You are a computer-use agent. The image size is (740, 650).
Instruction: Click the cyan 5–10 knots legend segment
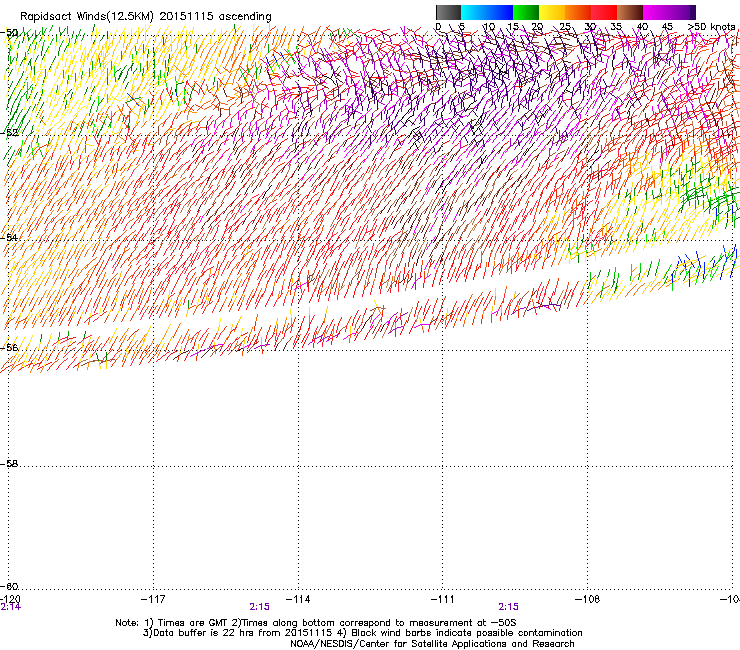(x=474, y=12)
